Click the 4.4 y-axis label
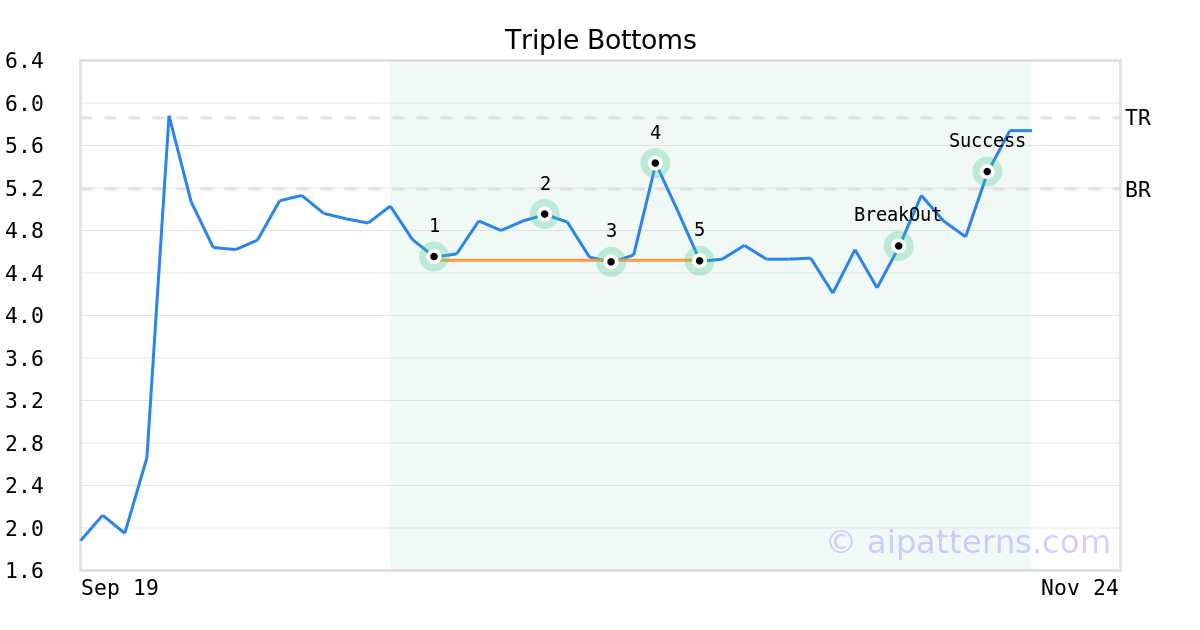 point(24,273)
